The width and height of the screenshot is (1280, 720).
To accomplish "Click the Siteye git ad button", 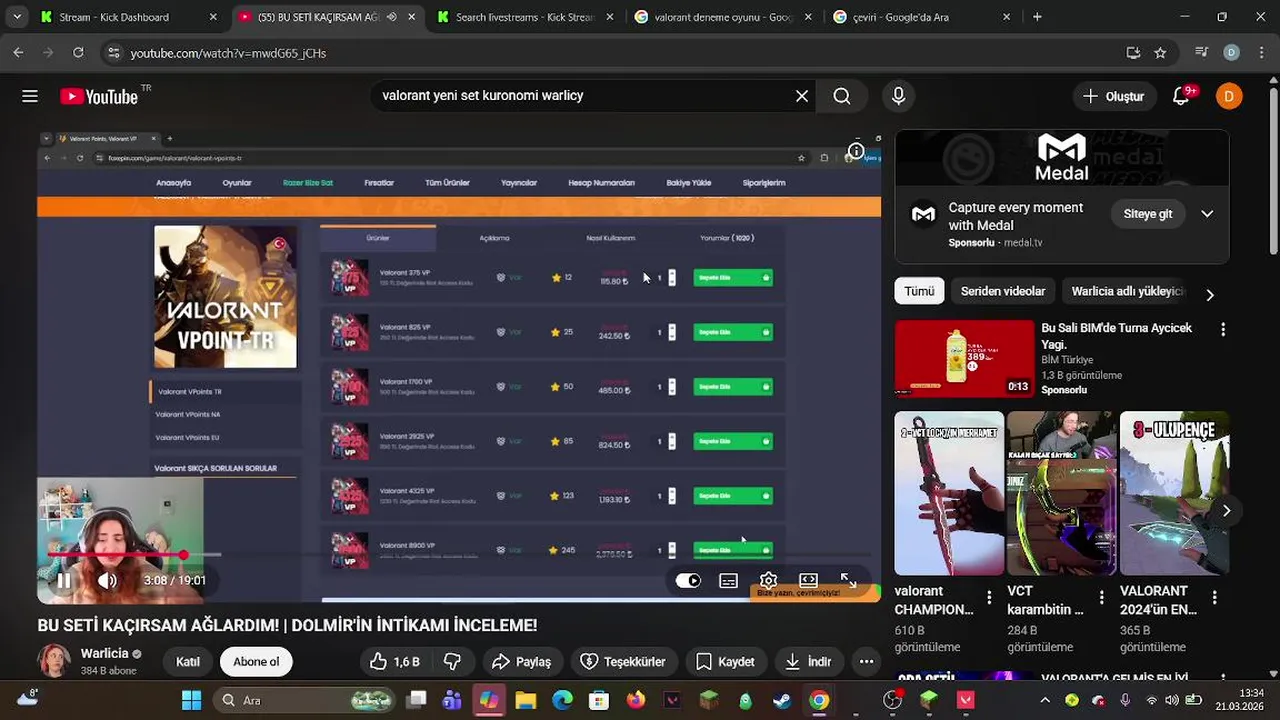I will [1148, 214].
